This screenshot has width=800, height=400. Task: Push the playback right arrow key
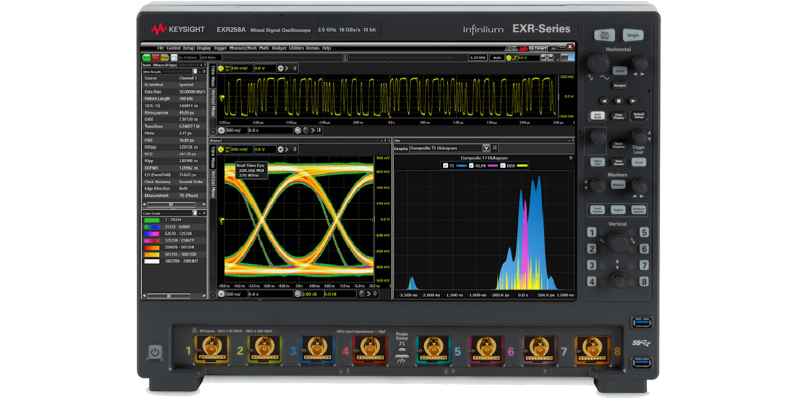click(x=633, y=101)
